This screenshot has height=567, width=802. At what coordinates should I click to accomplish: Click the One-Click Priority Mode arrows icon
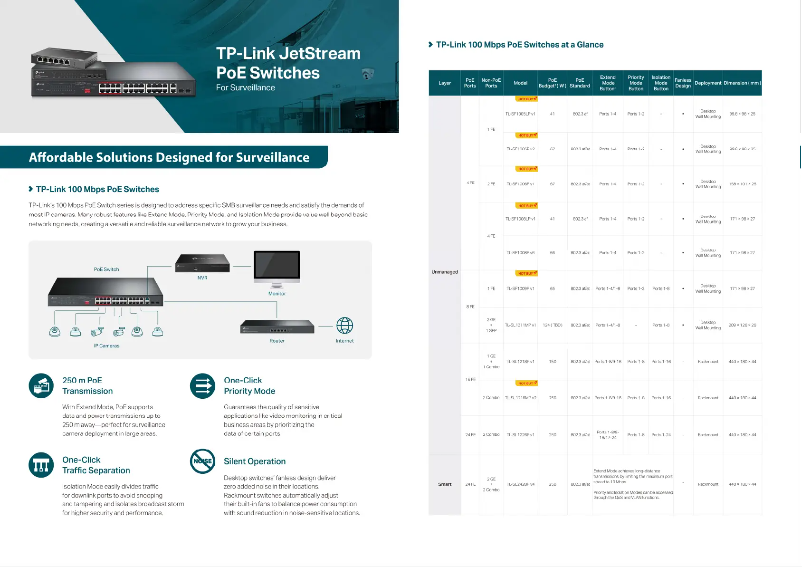click(x=203, y=386)
